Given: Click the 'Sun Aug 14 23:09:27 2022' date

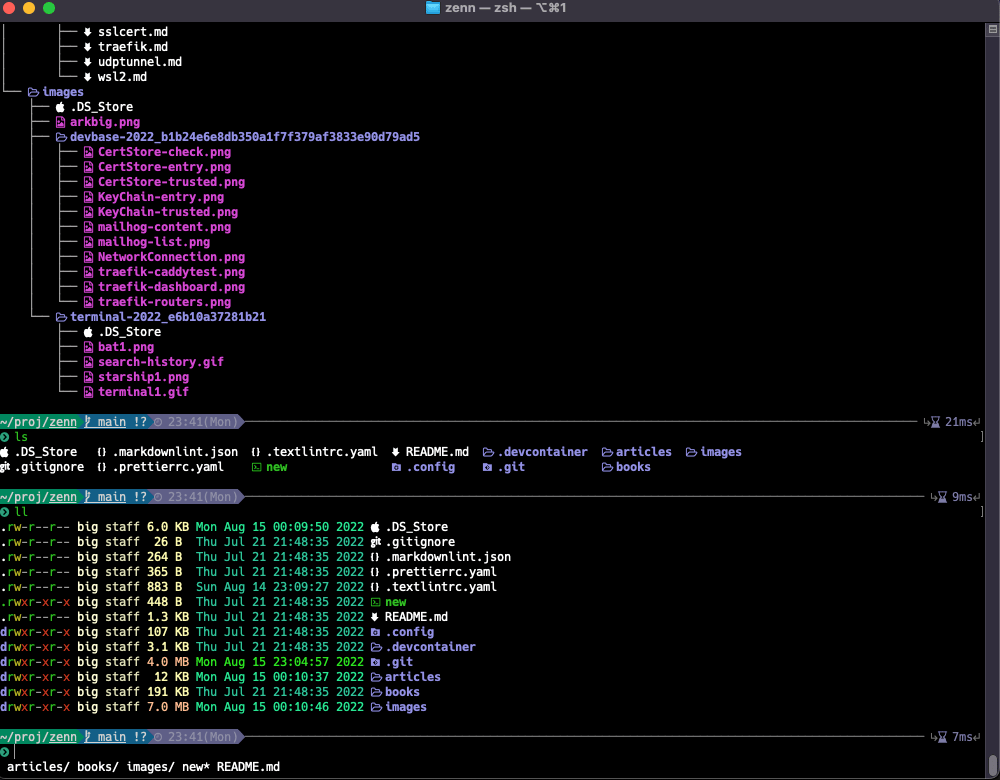Looking at the screenshot, I should coord(279,587).
